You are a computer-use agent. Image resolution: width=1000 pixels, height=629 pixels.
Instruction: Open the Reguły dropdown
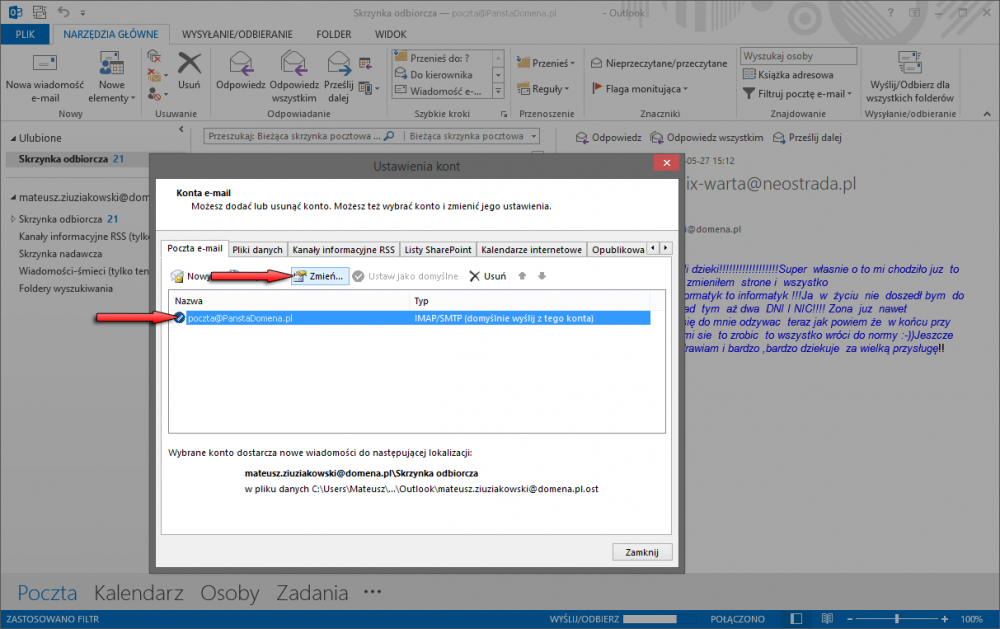(543, 89)
